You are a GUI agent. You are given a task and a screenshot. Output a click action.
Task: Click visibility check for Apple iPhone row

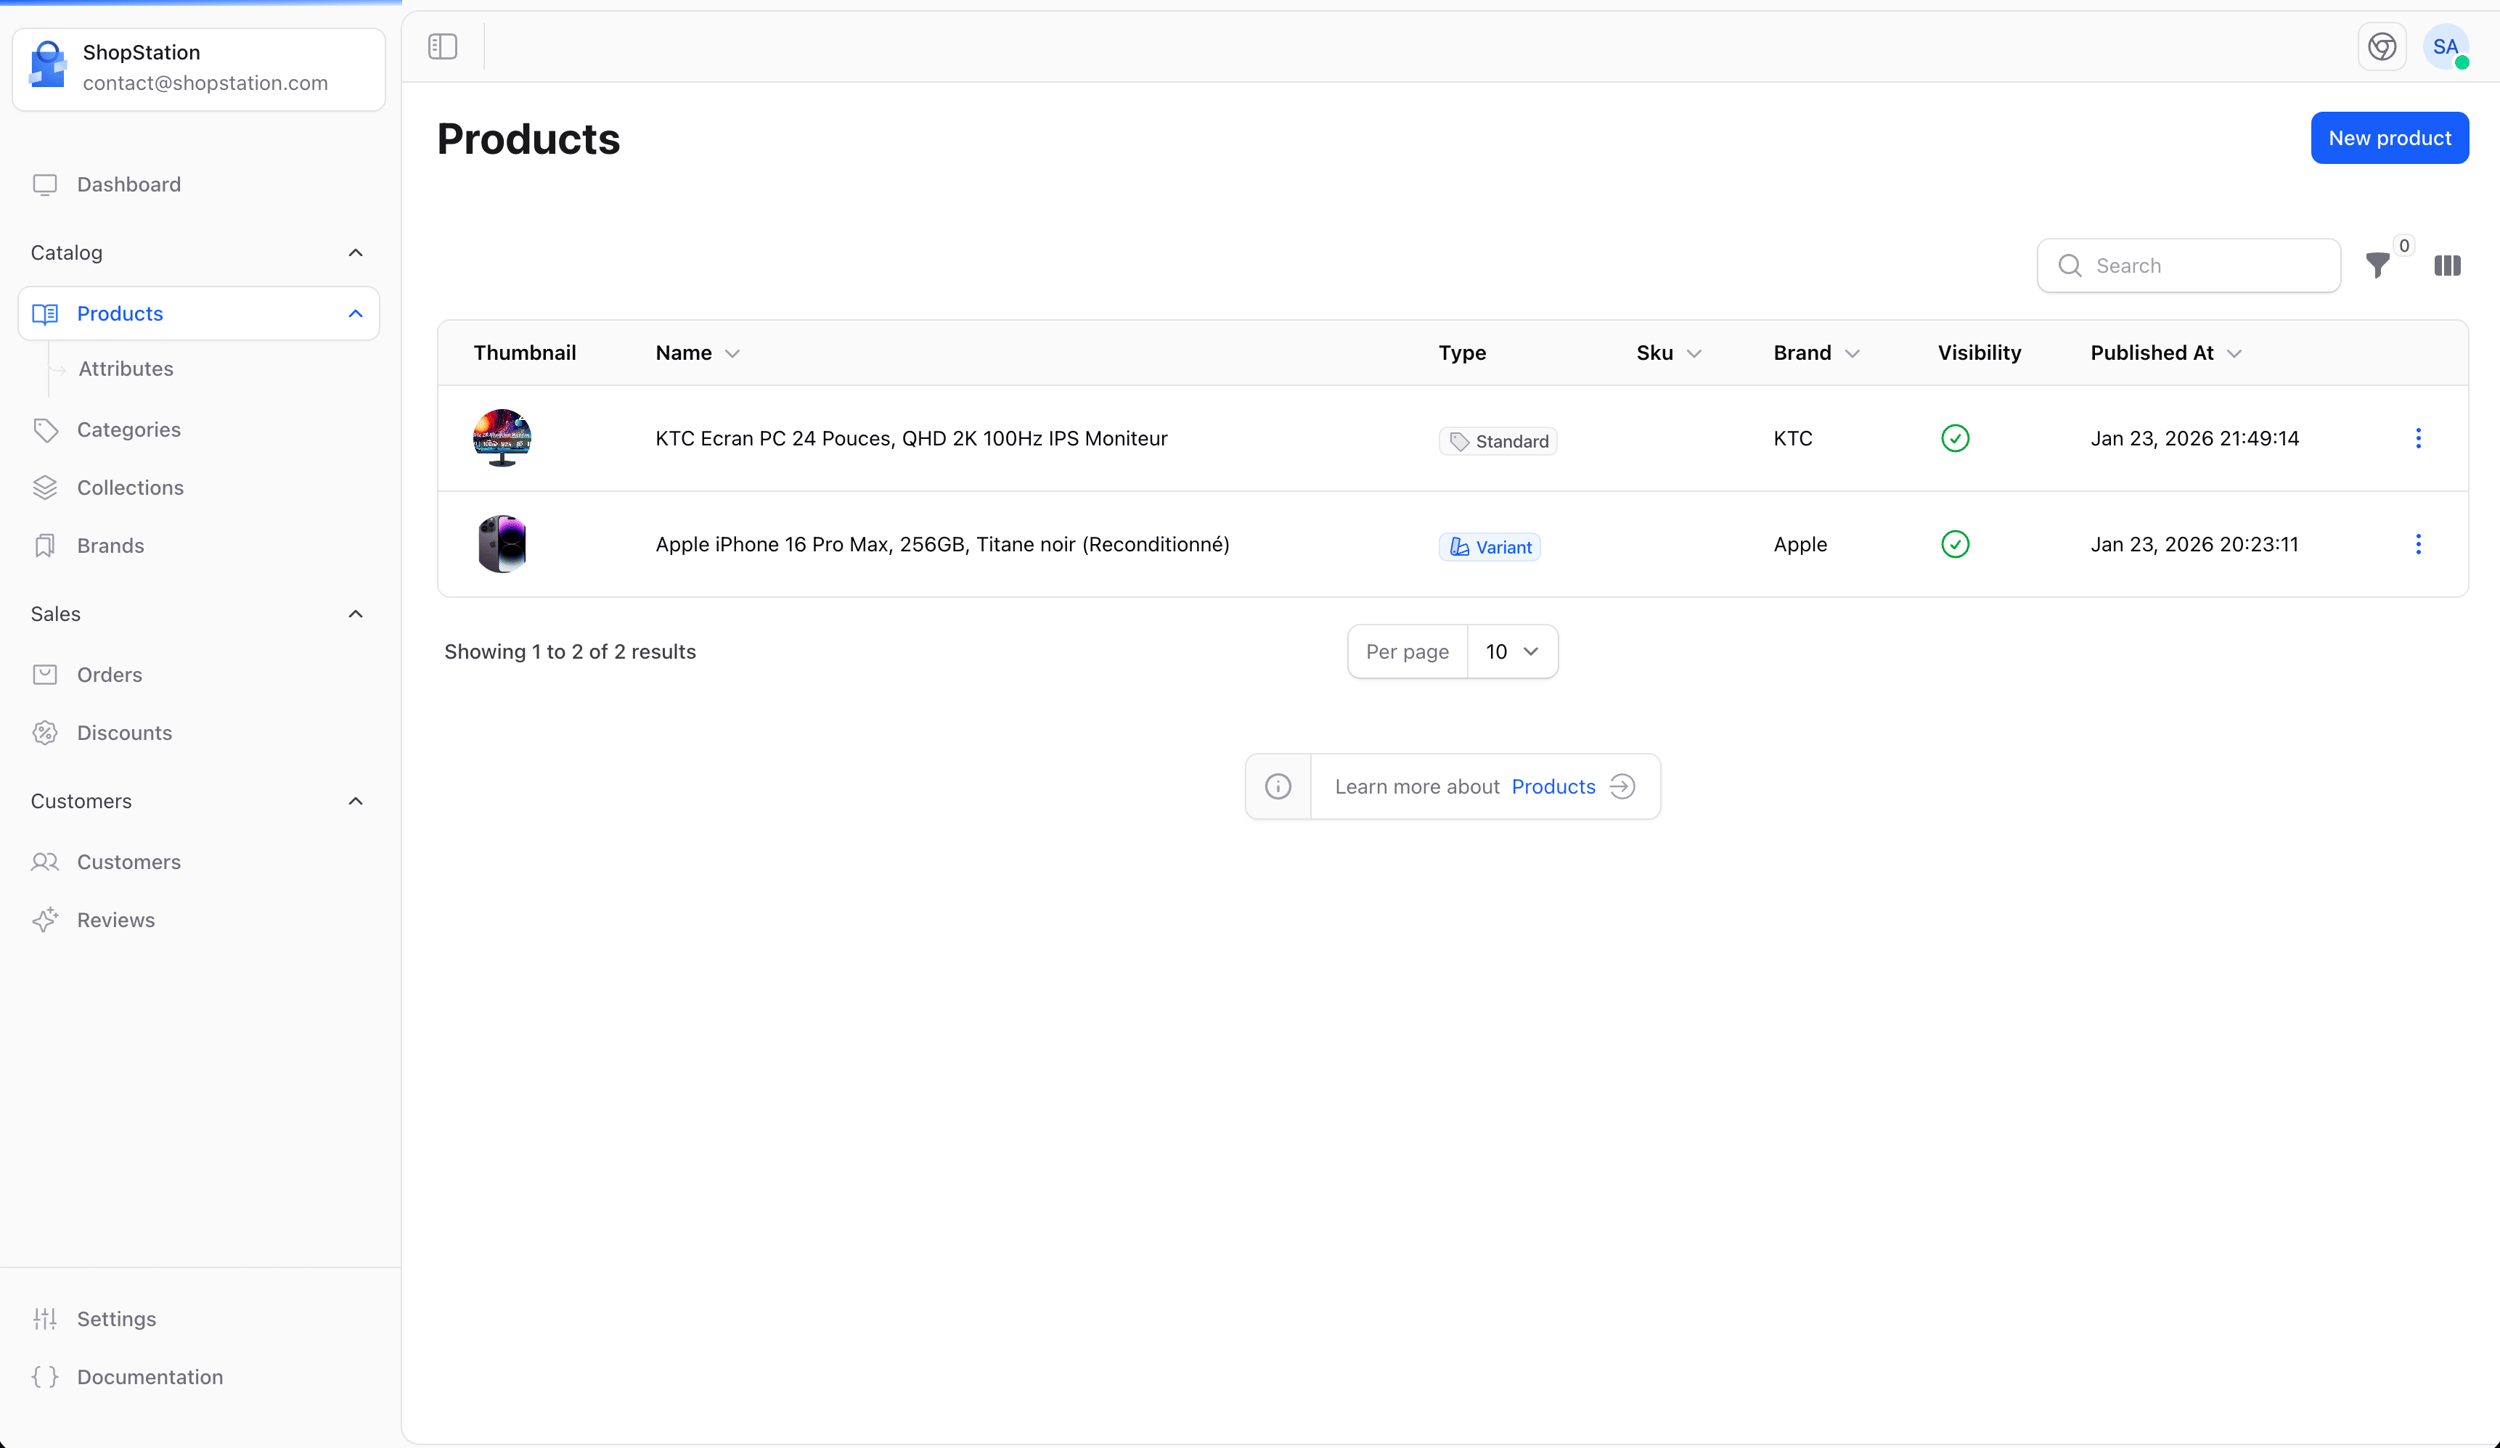(x=1955, y=544)
